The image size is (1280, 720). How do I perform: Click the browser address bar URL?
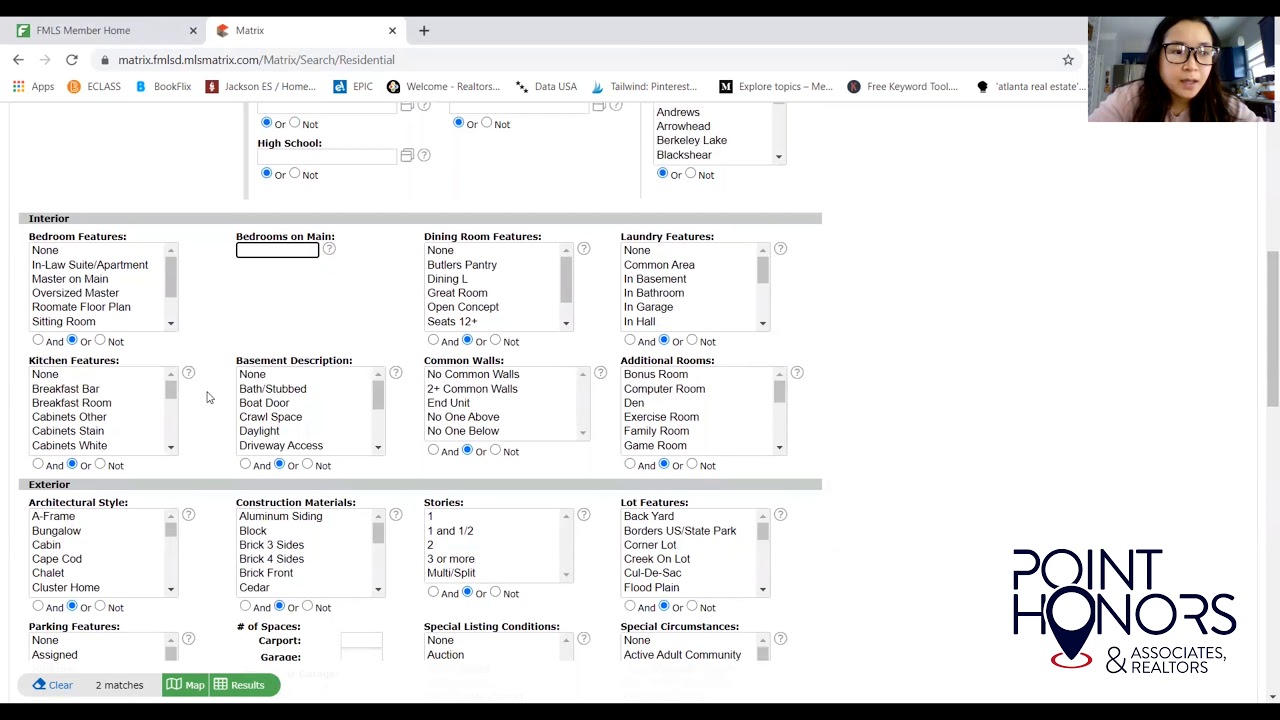[x=256, y=60]
